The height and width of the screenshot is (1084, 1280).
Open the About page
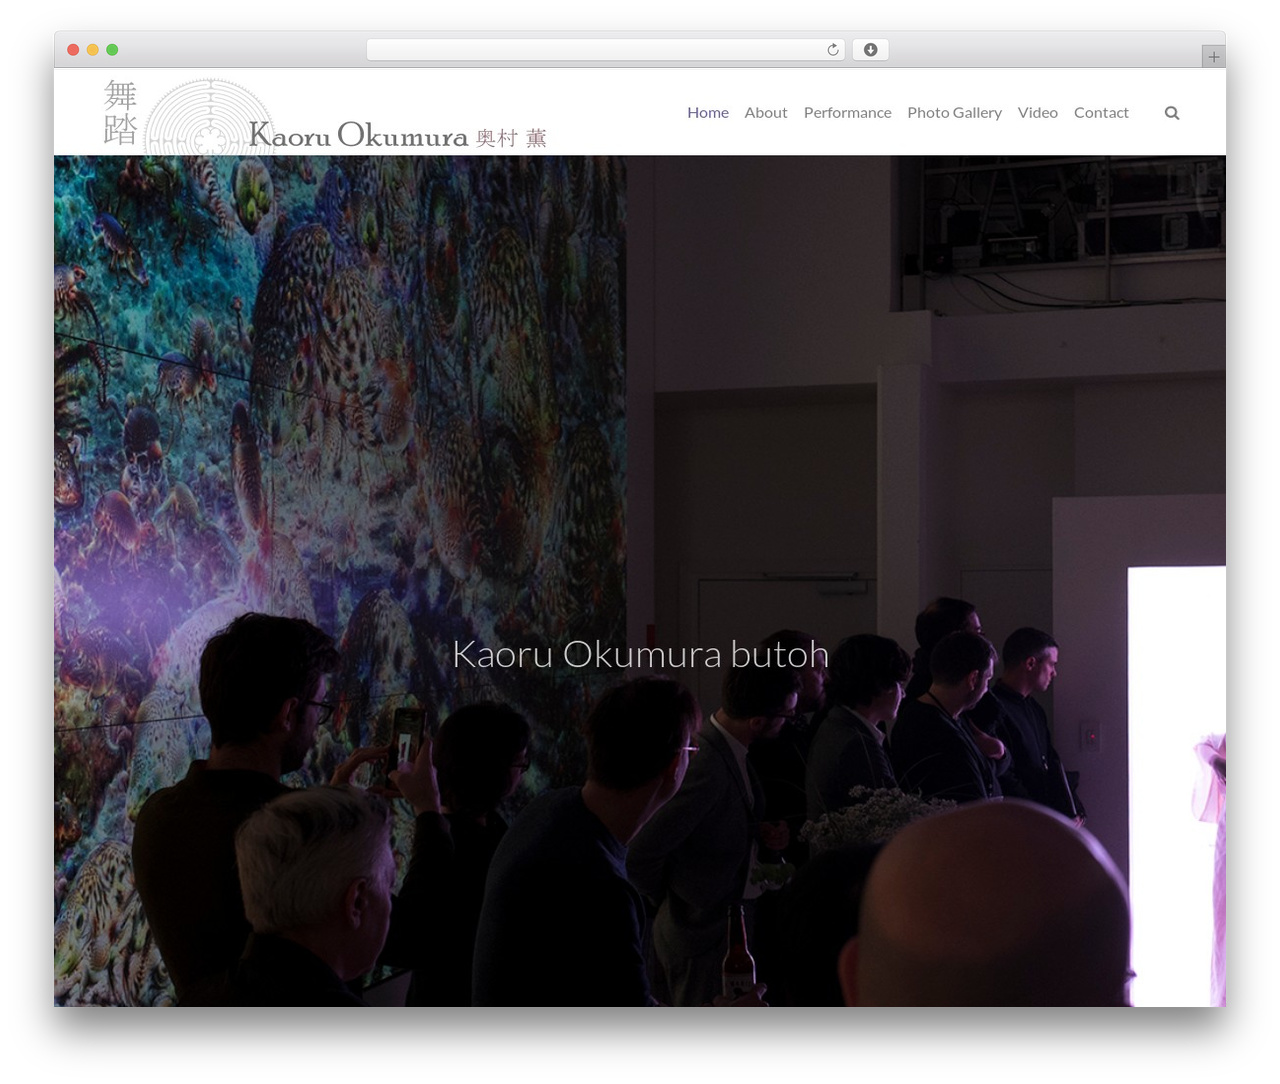[766, 113]
